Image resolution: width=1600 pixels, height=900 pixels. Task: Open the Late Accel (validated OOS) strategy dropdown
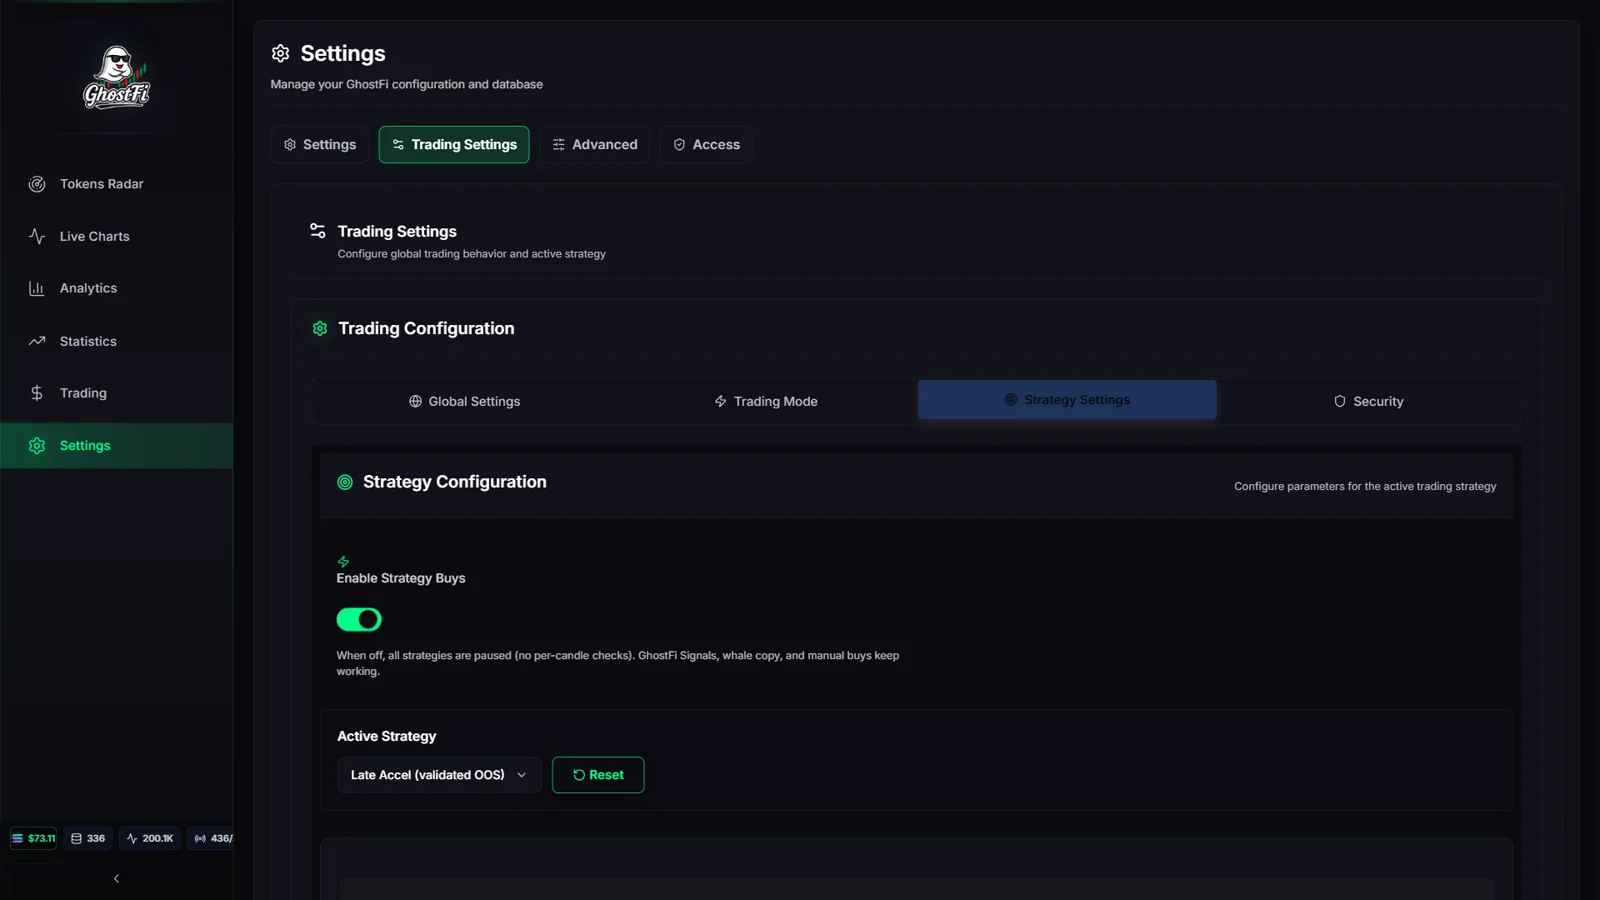pos(439,775)
